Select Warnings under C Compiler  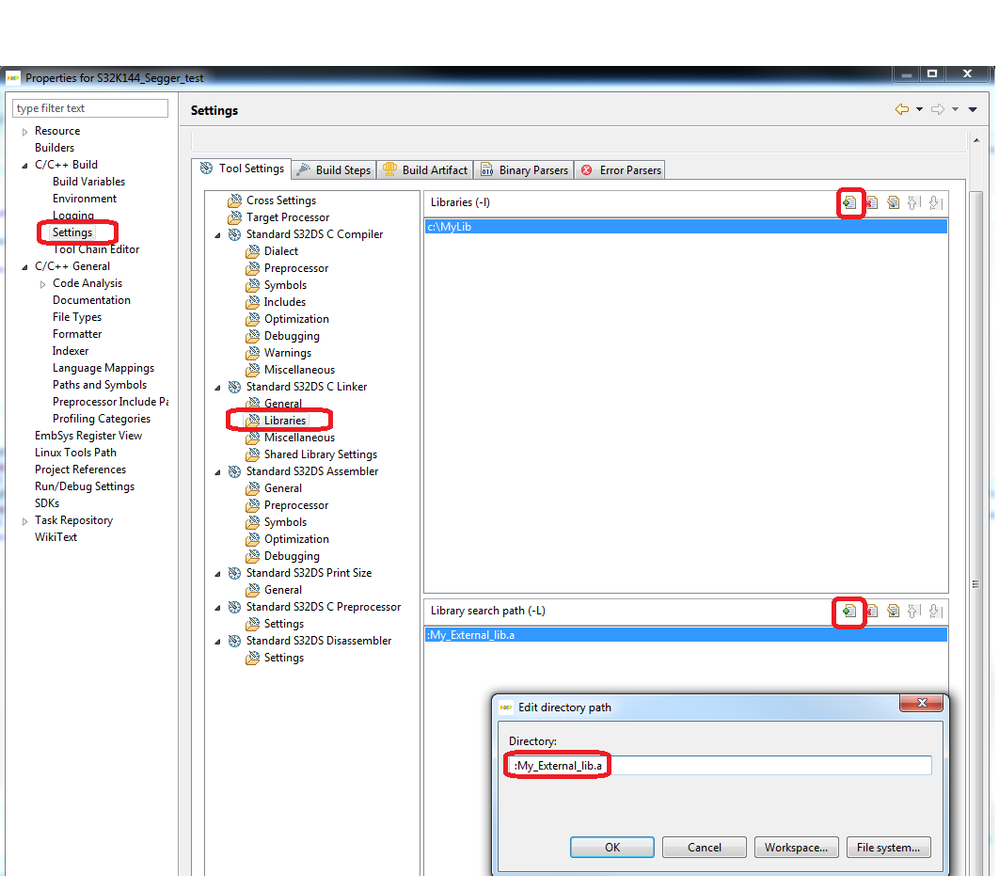[x=287, y=352]
